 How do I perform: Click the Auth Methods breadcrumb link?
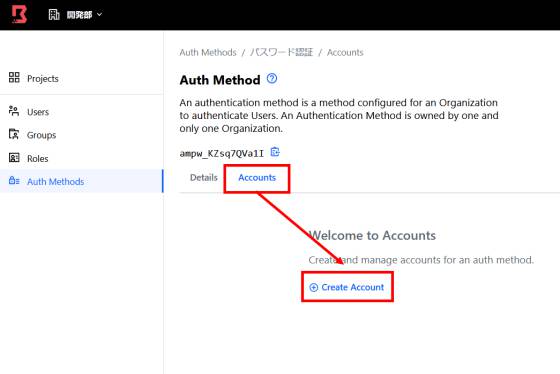coord(208,53)
